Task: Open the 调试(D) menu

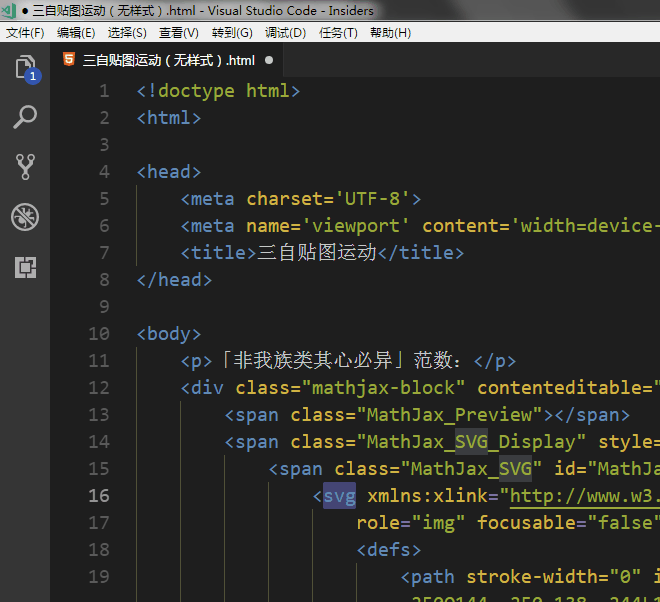Action: pyautogui.click(x=285, y=32)
